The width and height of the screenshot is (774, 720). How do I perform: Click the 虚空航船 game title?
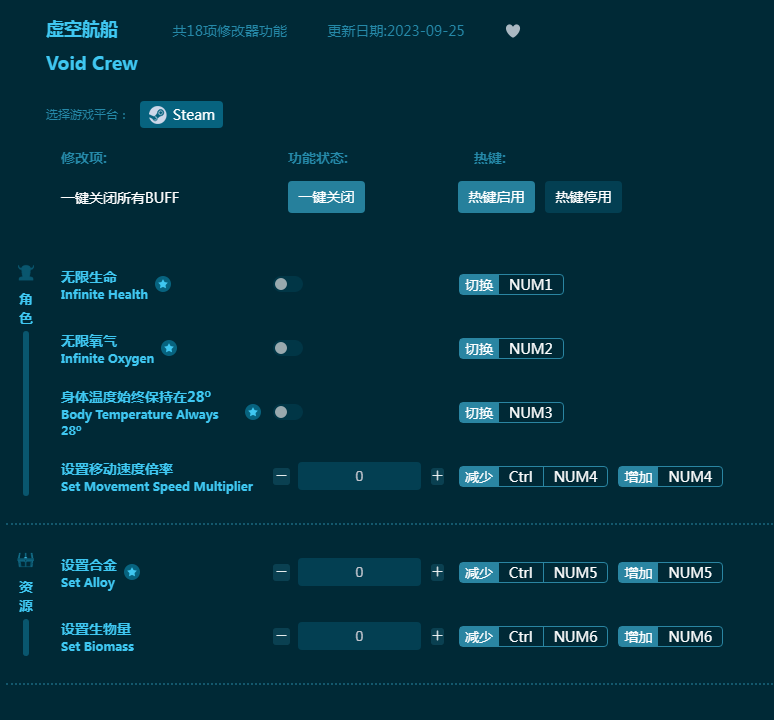82,30
